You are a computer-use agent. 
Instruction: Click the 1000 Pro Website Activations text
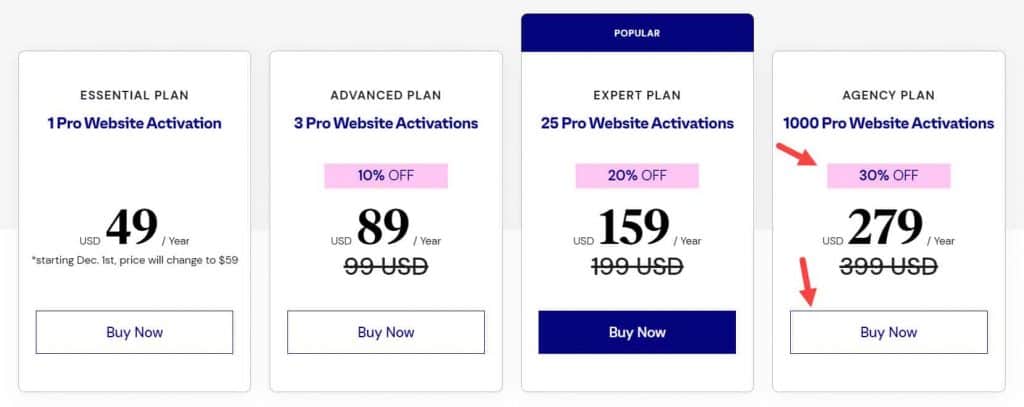888,124
